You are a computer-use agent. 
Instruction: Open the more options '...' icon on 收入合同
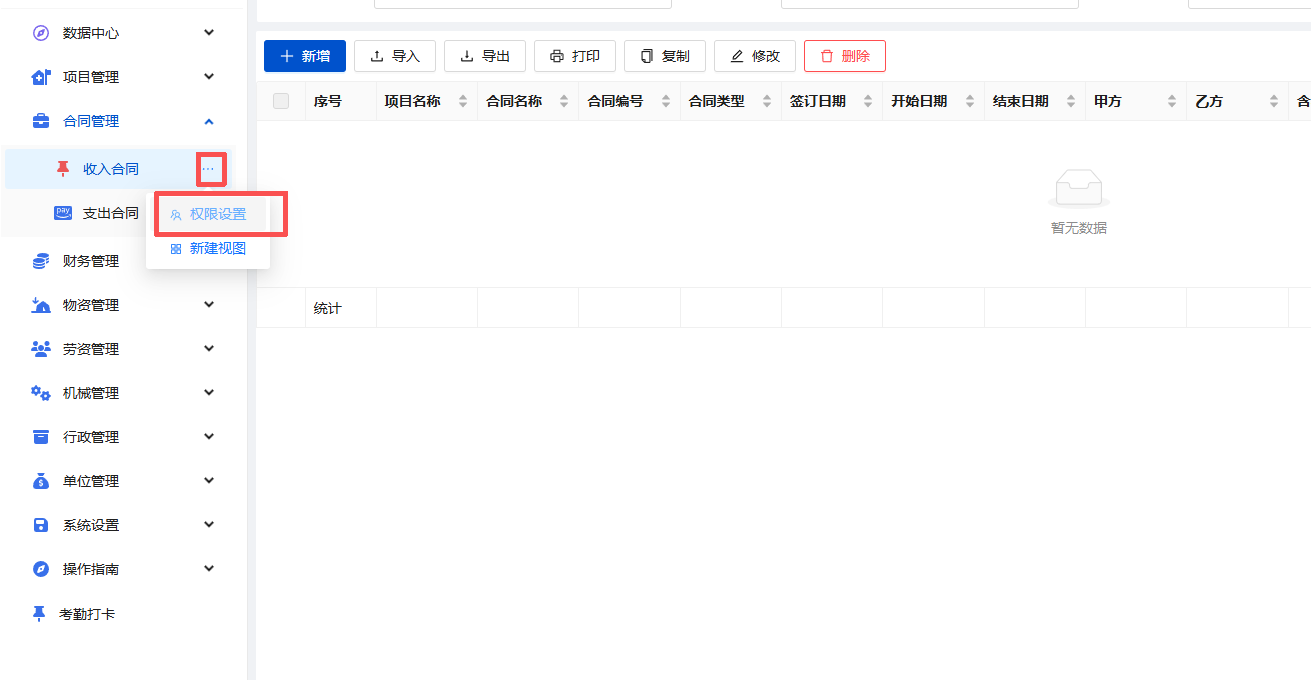209,168
